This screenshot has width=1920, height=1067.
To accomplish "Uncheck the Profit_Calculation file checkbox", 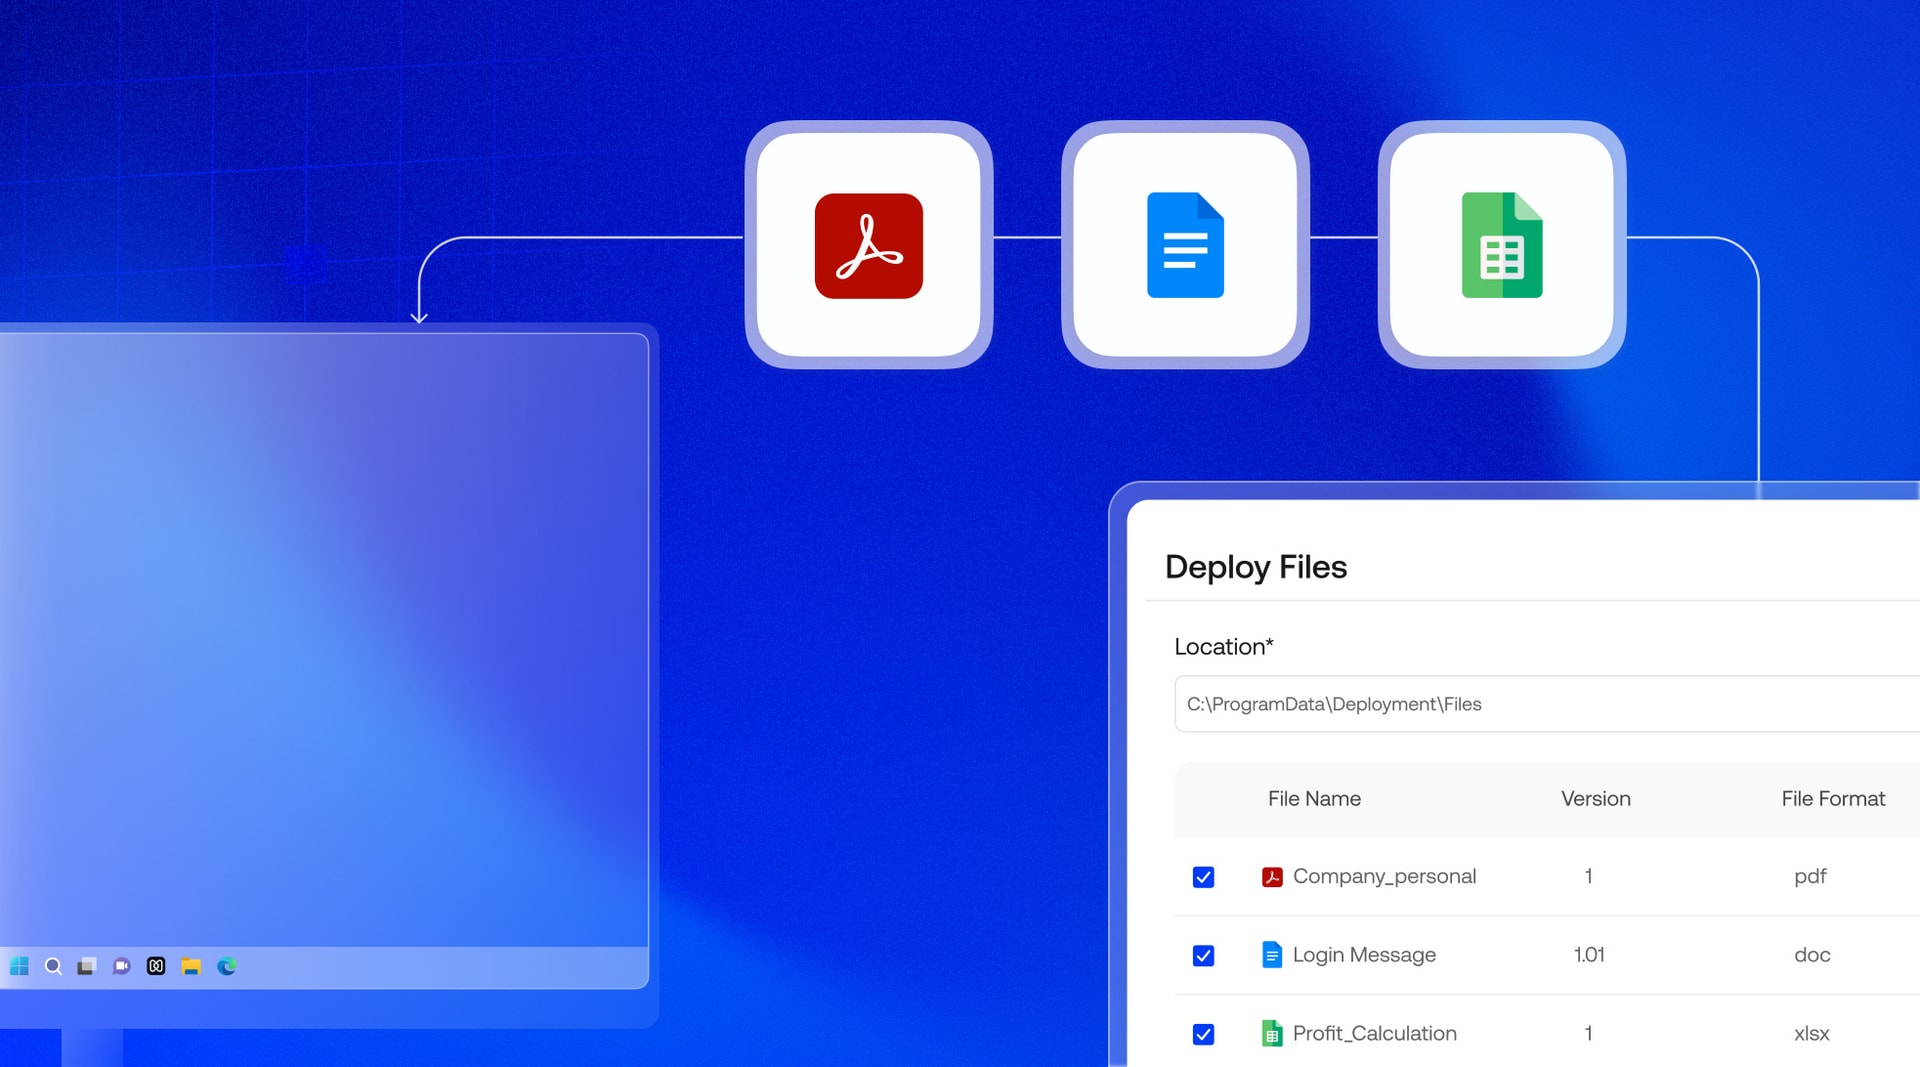I will pyautogui.click(x=1204, y=1034).
